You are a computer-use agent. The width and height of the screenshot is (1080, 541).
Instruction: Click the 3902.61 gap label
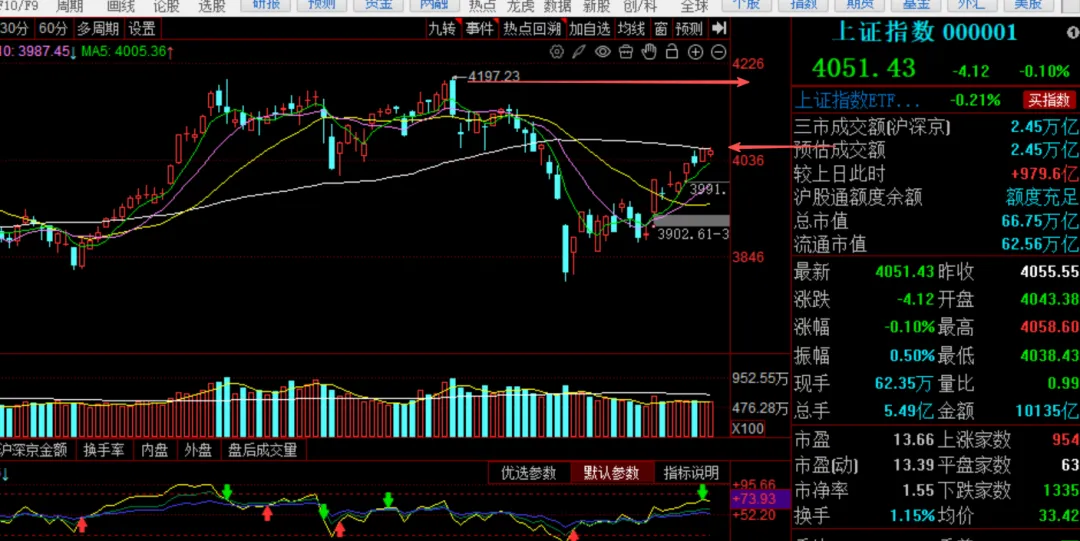(x=692, y=234)
